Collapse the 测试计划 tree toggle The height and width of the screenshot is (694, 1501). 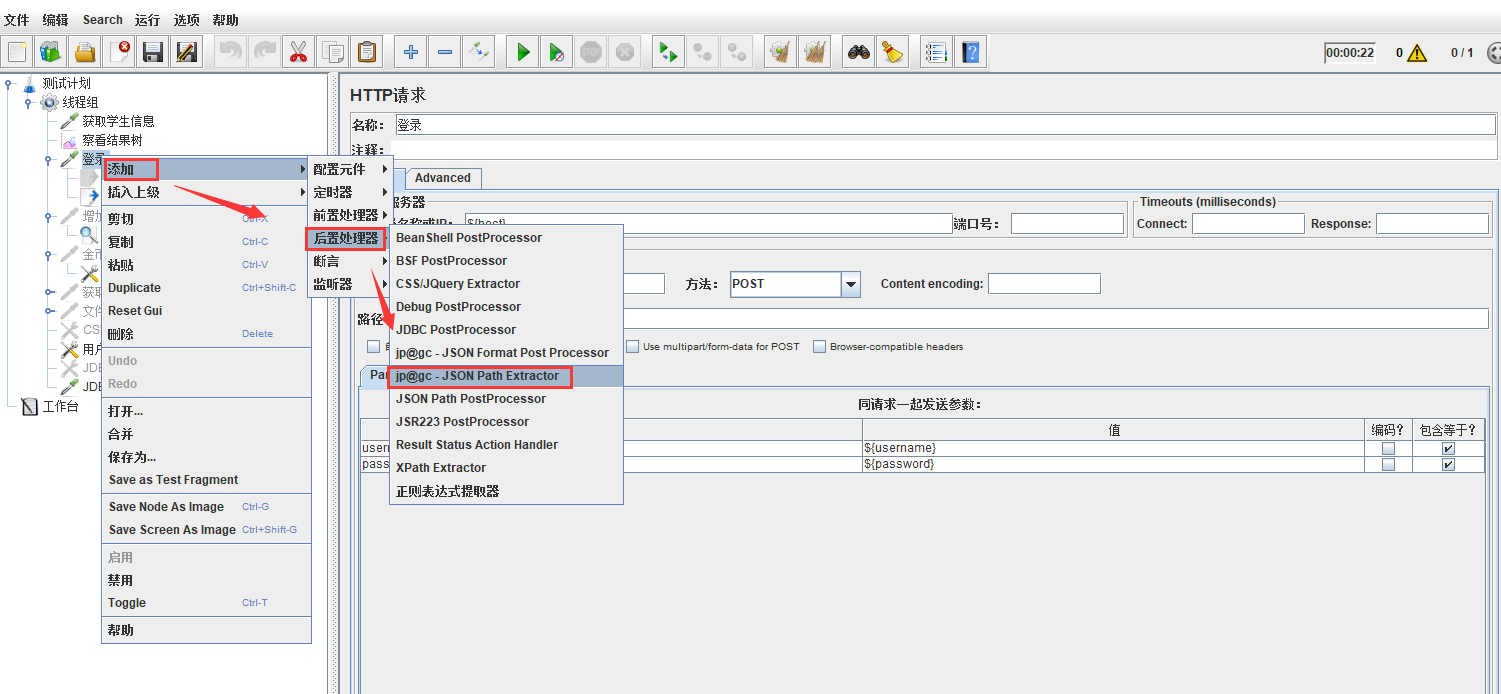(9, 84)
